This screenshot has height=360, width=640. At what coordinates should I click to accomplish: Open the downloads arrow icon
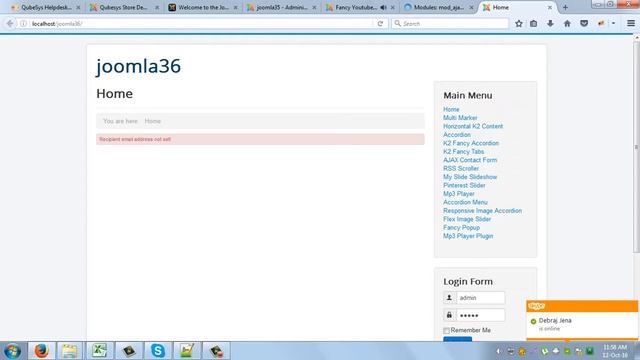click(x=550, y=24)
